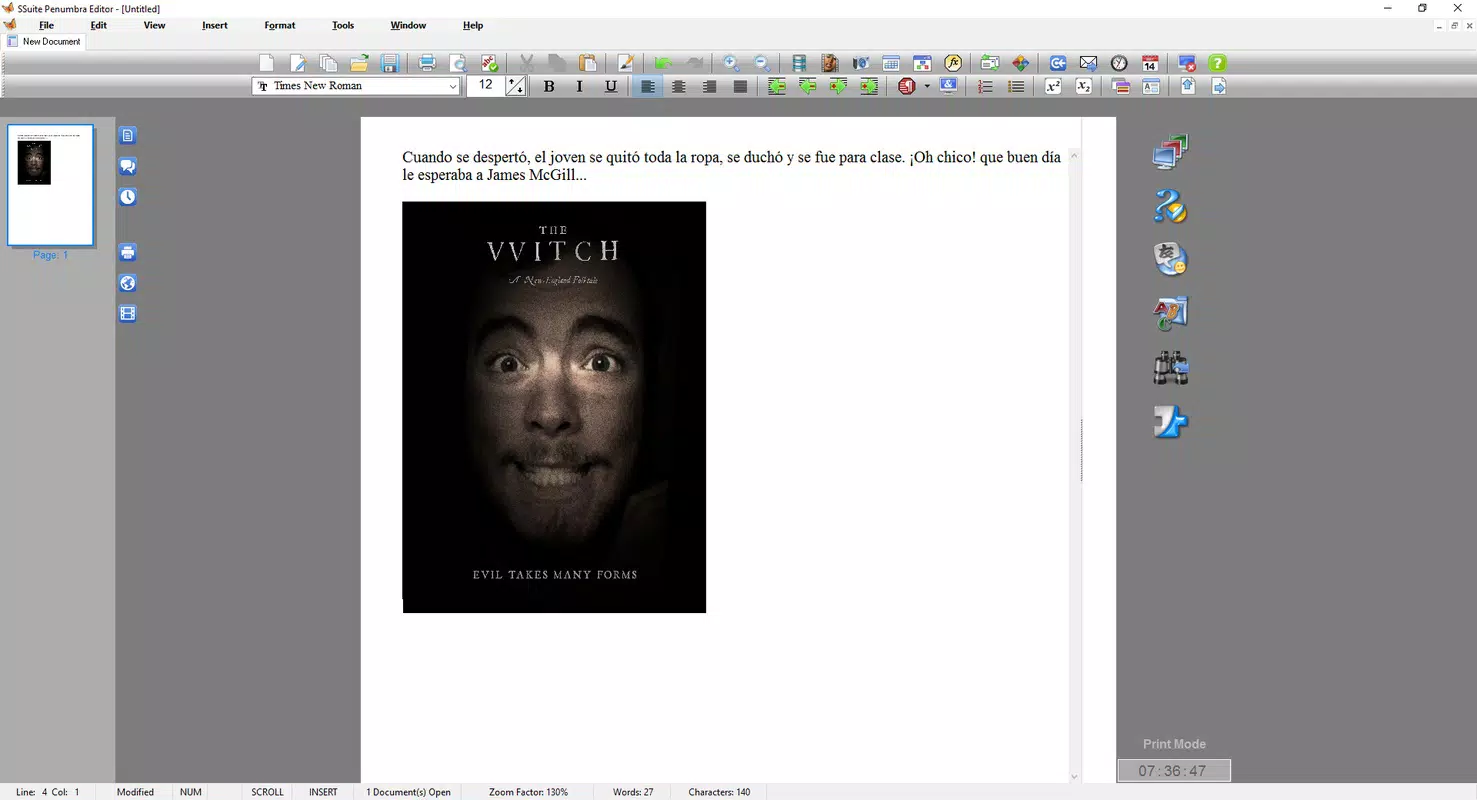The image size is (1477, 800).
Task: Open the Help menu
Action: 473,25
